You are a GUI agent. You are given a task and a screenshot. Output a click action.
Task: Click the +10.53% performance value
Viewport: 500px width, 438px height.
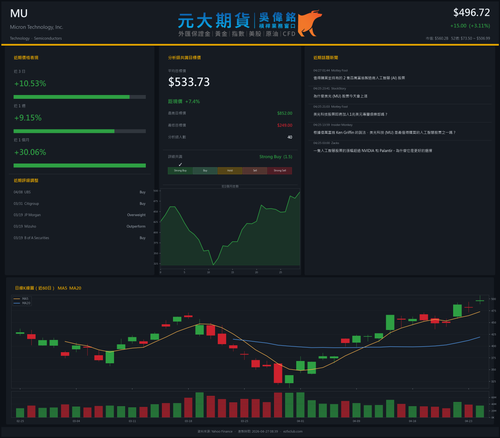[30, 83]
